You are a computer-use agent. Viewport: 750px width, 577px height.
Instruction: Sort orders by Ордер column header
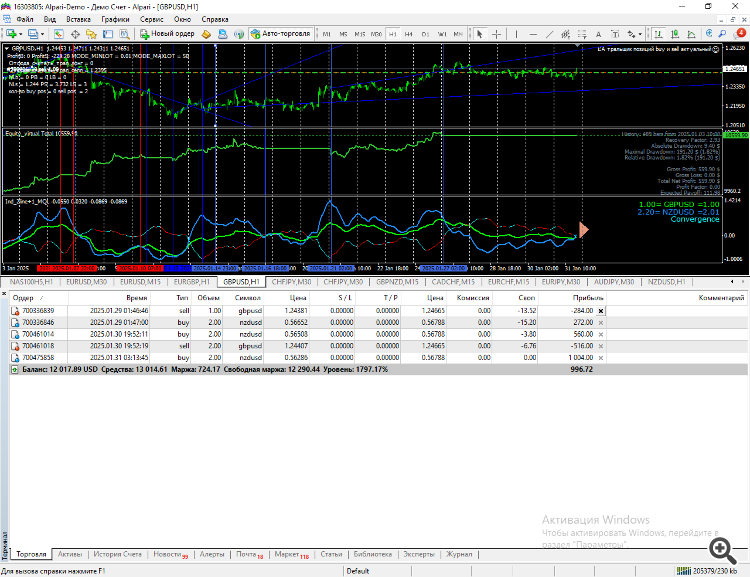[x=39, y=298]
